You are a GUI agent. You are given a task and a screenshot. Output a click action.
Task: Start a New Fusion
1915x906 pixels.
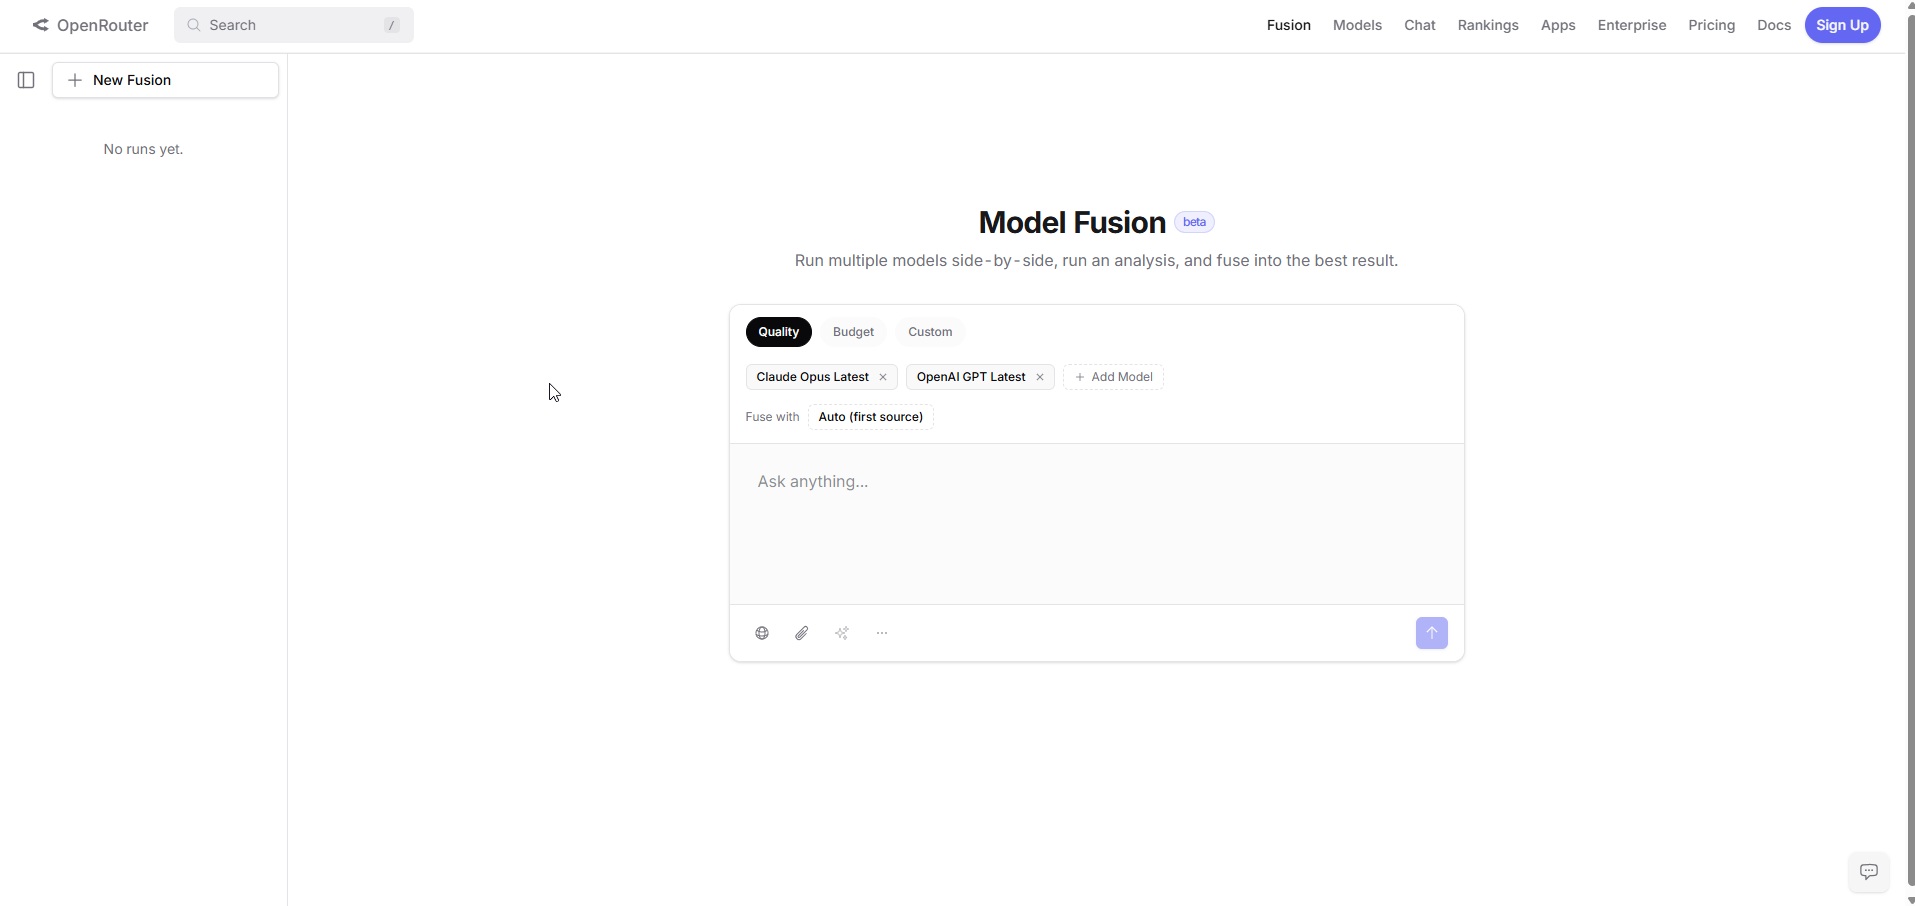[165, 80]
